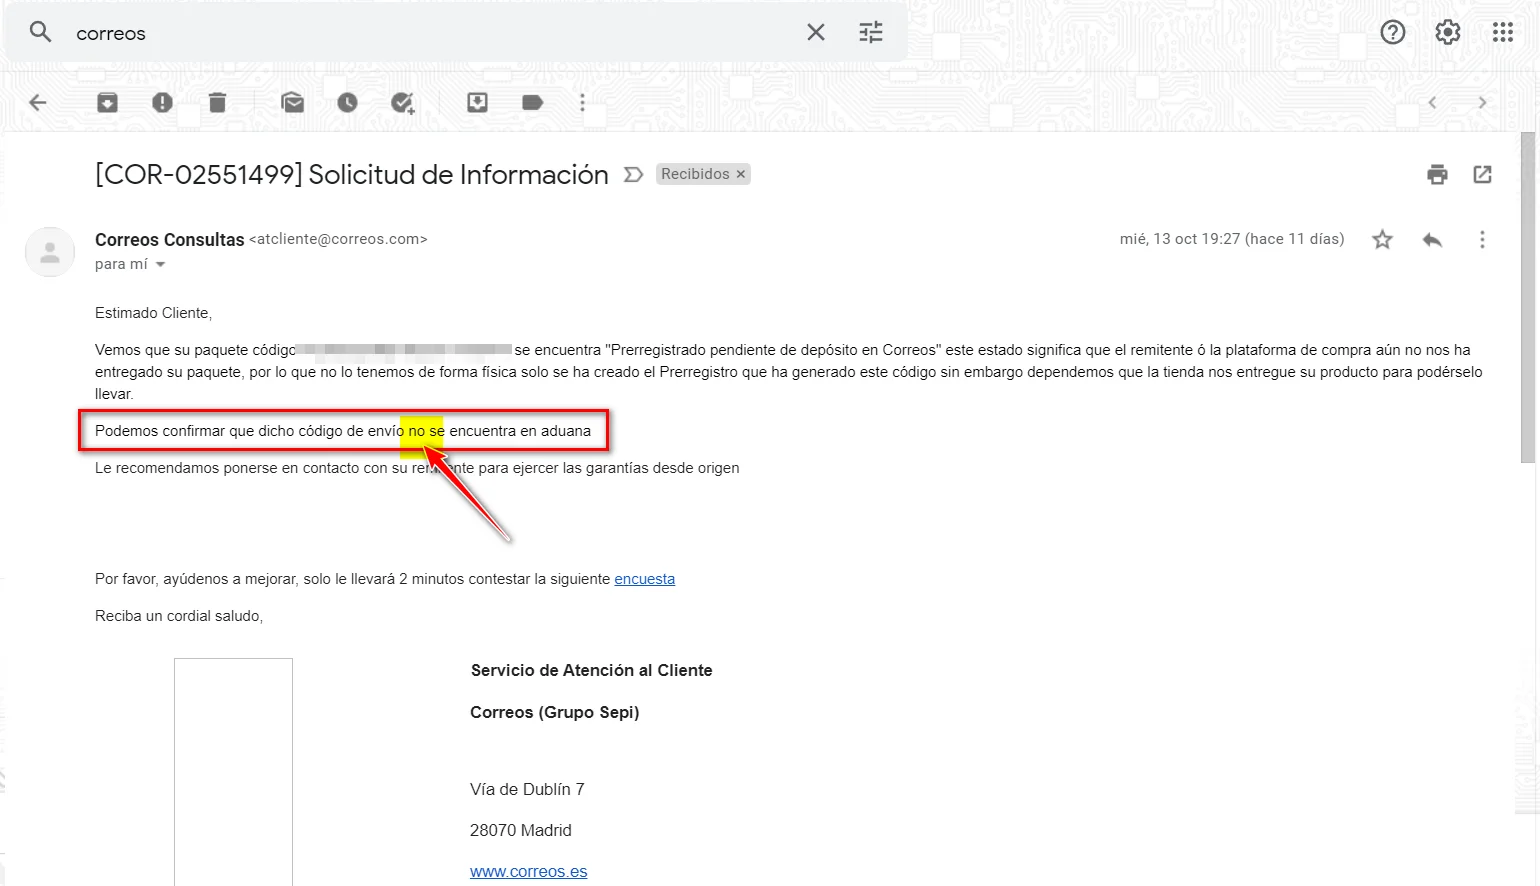Screen dimensions: 1540x886
Task: Open the Help support icon
Action: (x=1393, y=33)
